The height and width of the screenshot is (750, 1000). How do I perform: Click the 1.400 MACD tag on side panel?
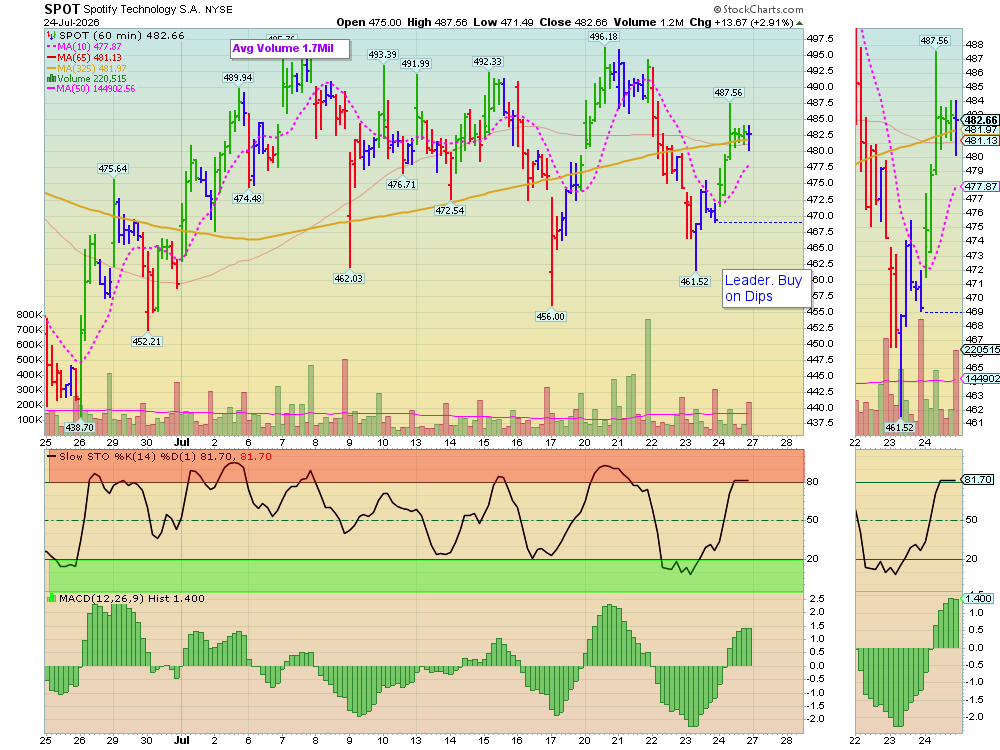(977, 598)
